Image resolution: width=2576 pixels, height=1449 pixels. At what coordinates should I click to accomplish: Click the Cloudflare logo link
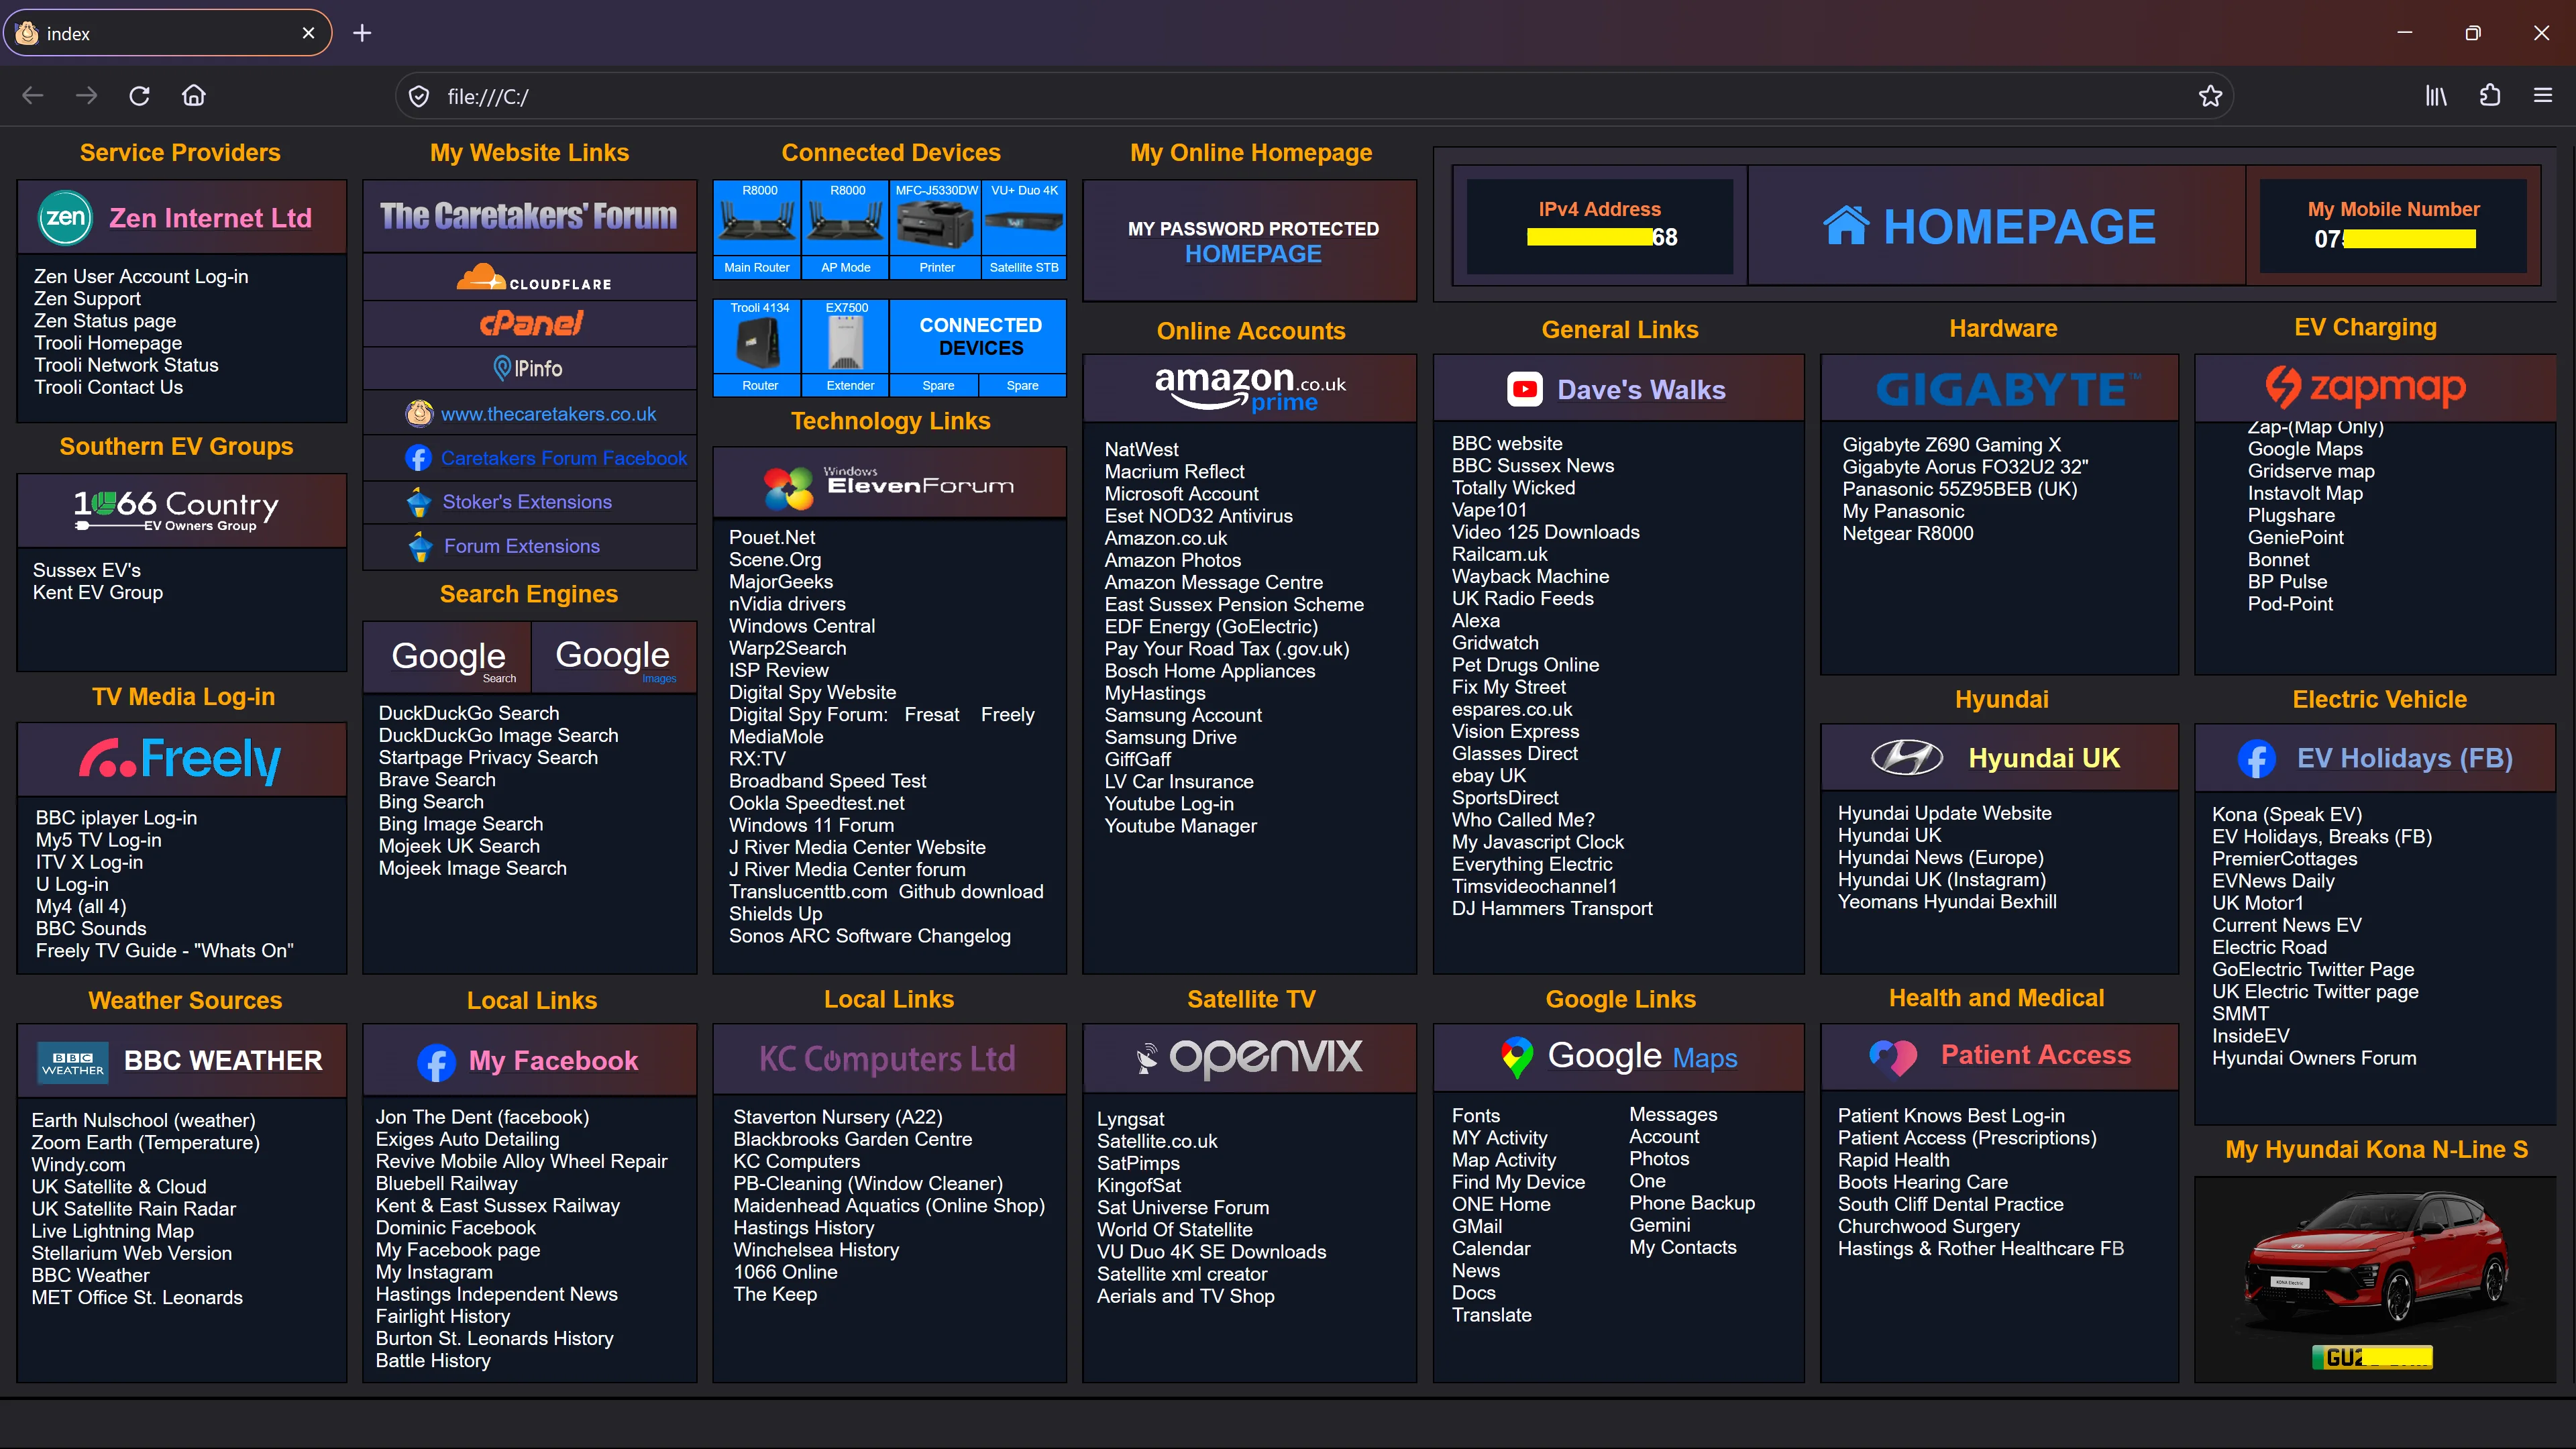[x=530, y=278]
